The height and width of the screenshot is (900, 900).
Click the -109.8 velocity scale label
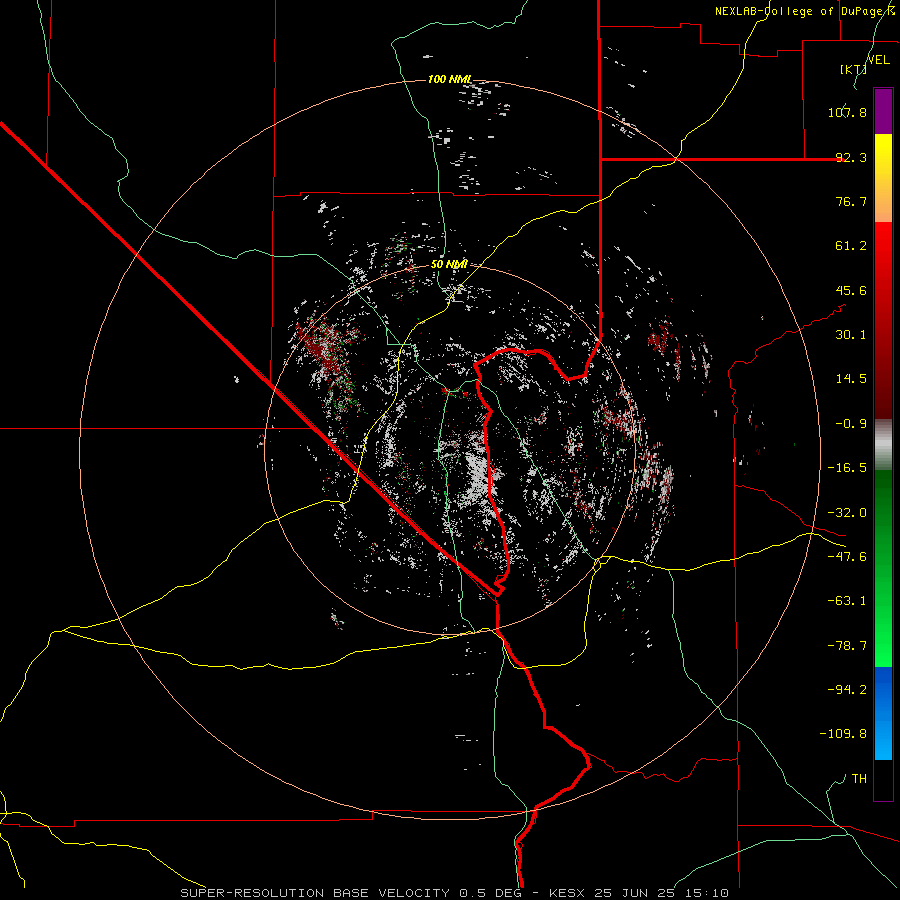tap(843, 734)
